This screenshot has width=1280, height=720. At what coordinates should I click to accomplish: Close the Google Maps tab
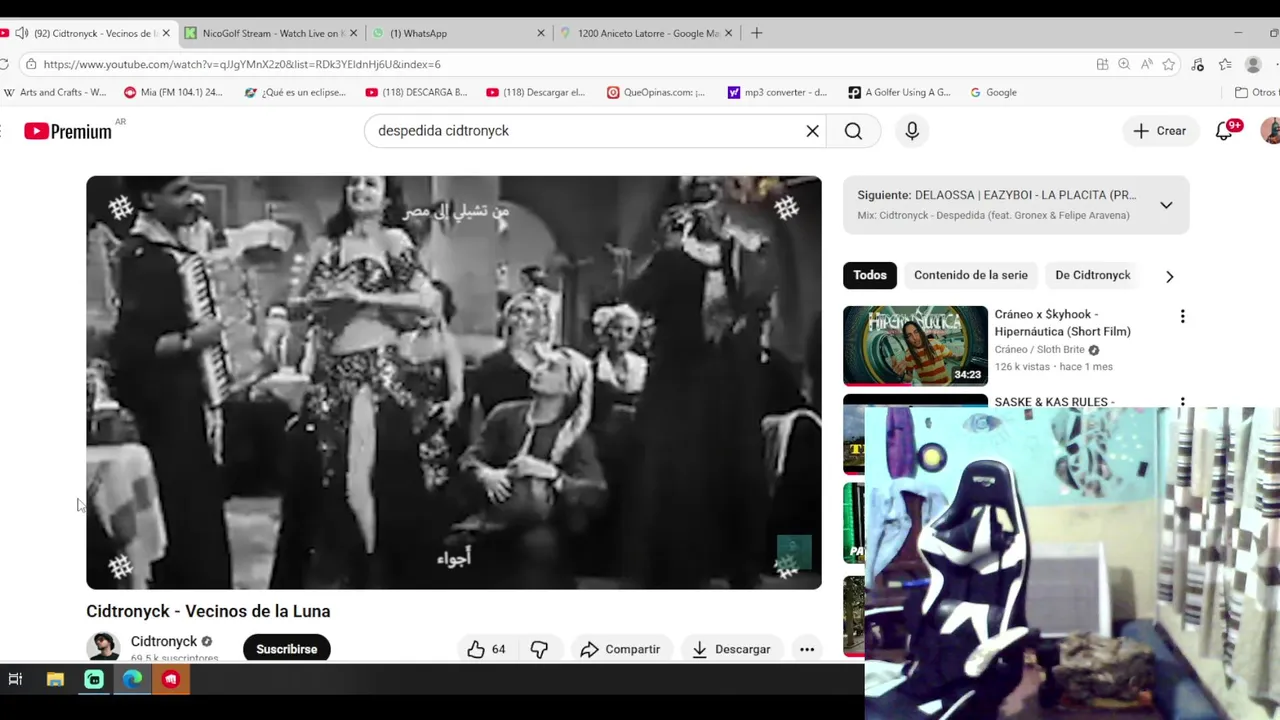pos(728,33)
